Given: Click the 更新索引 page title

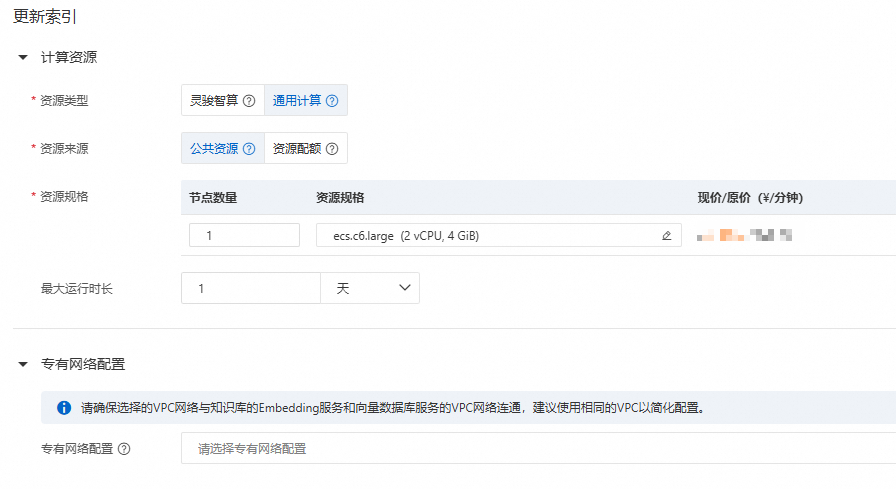Looking at the screenshot, I should 44,17.
